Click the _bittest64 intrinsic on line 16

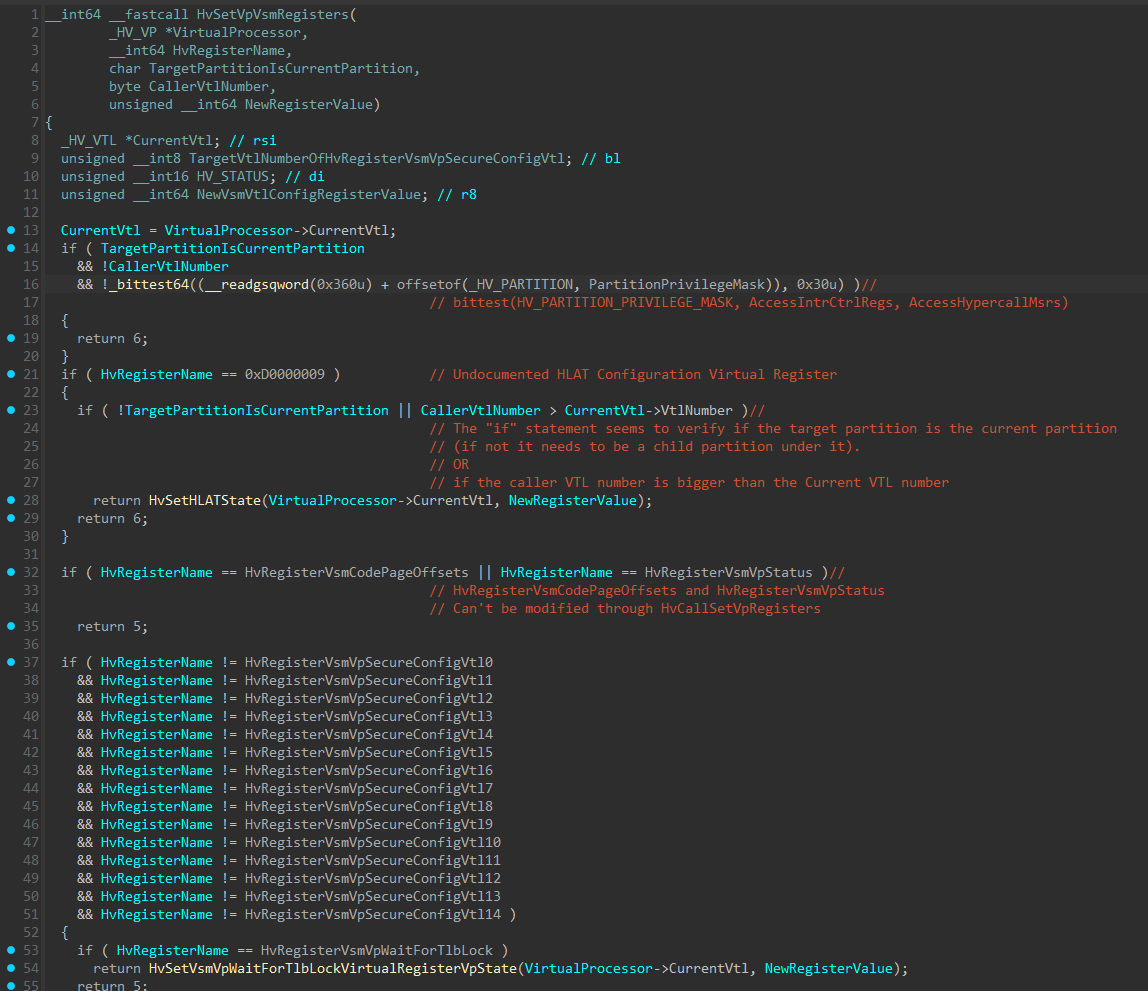(149, 285)
